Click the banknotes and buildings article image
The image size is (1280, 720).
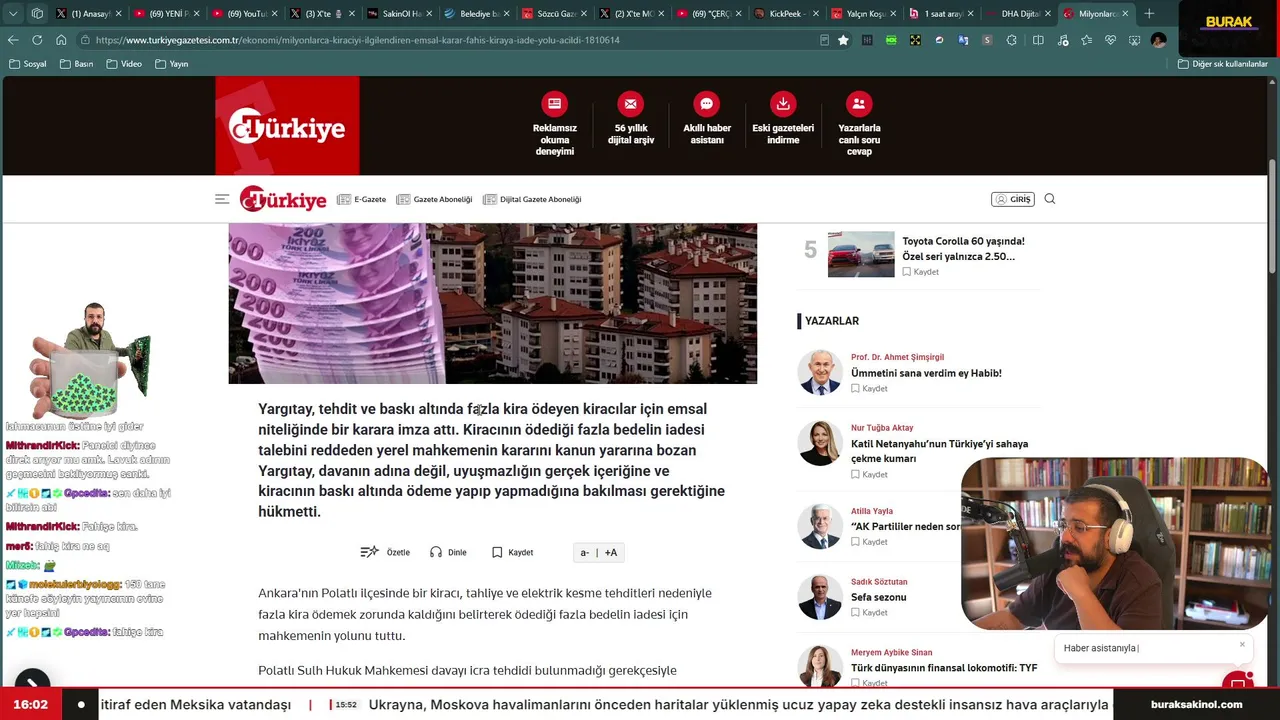point(492,303)
